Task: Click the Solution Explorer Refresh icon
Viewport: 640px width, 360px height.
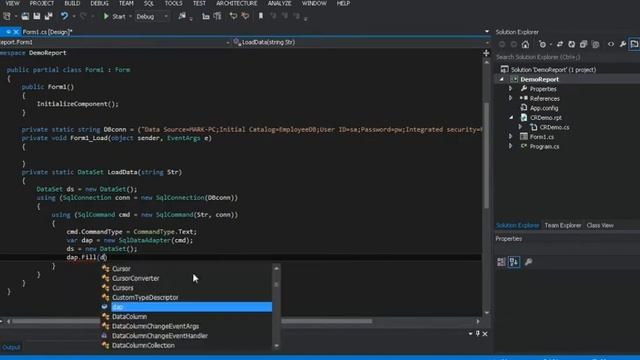Action: click(x=571, y=44)
